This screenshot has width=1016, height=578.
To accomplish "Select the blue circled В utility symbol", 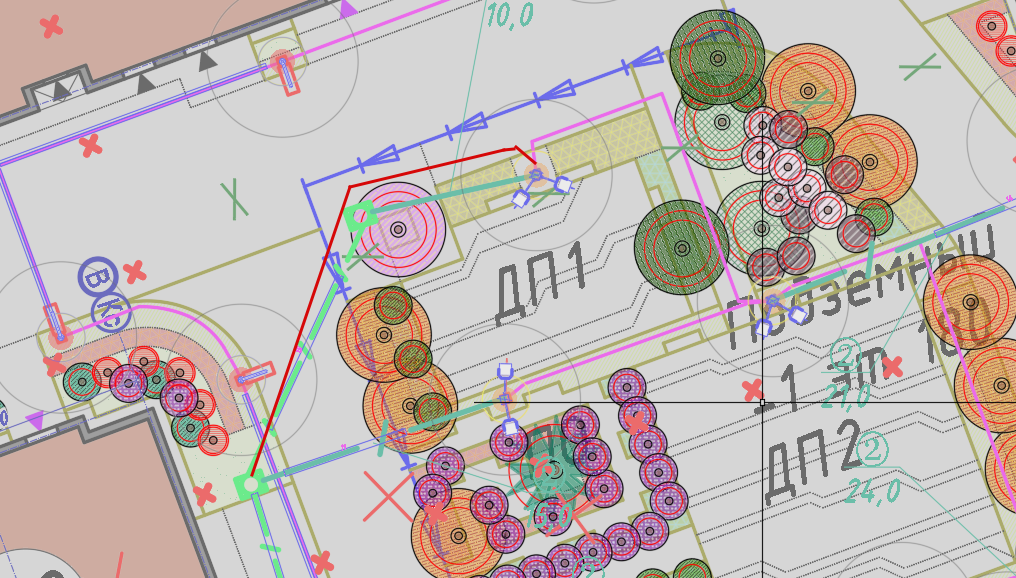I will (x=98, y=277).
